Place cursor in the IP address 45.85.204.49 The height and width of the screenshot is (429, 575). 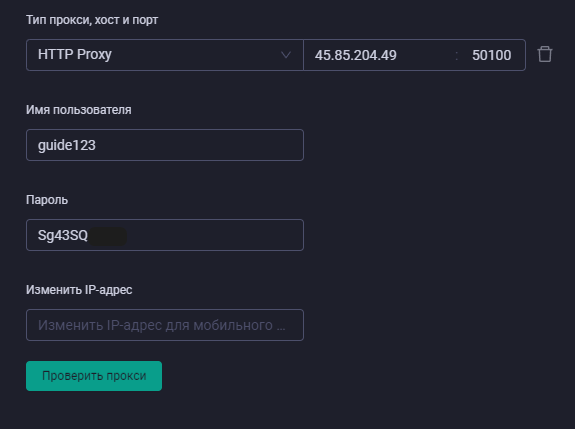coord(355,55)
